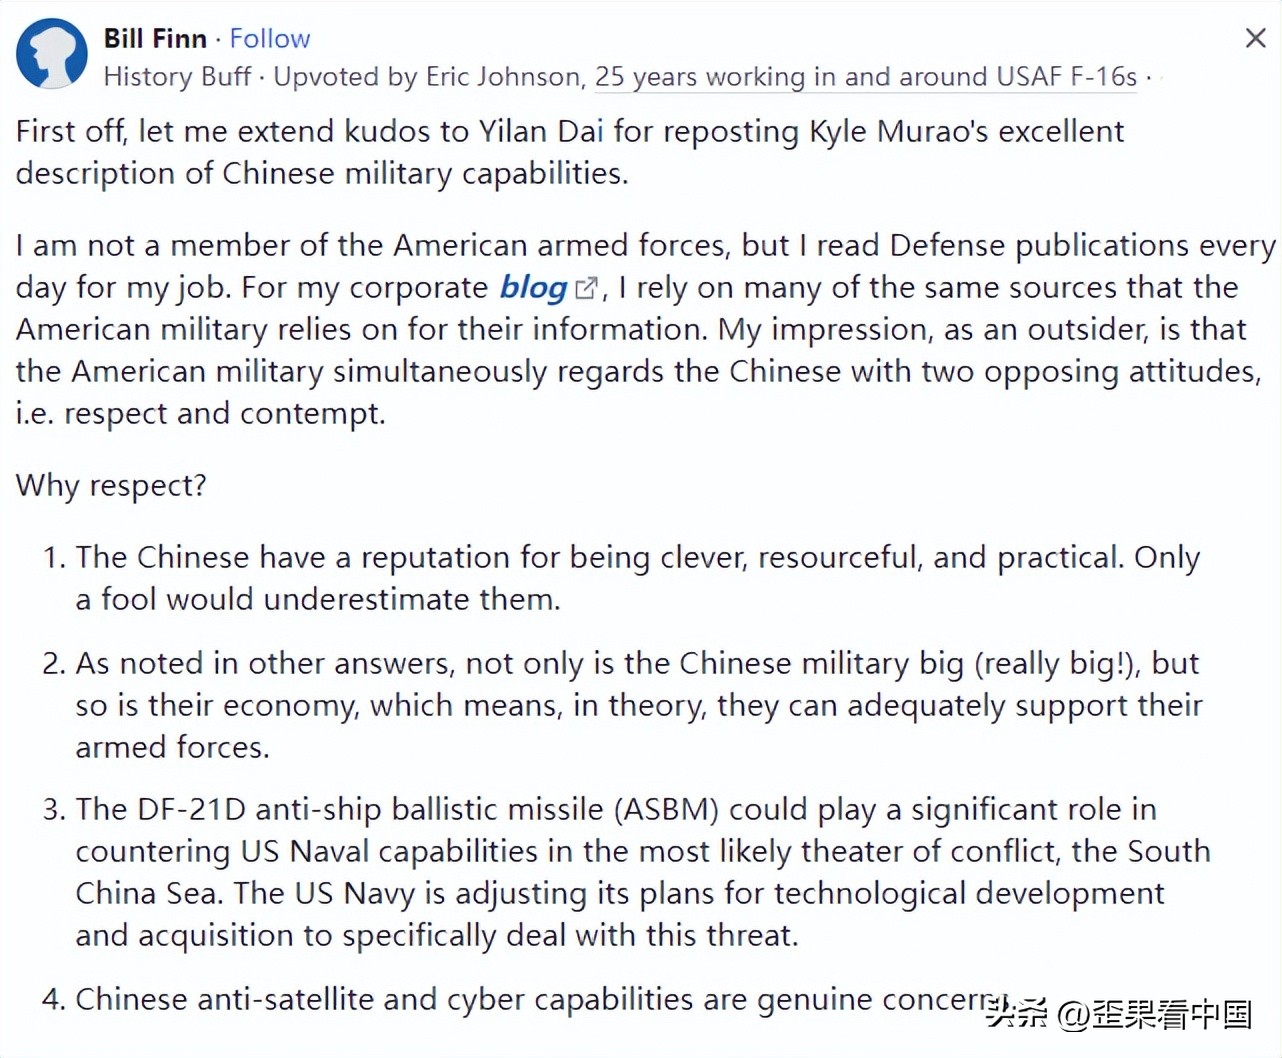Image resolution: width=1282 pixels, height=1058 pixels.
Task: Click the USAF F-16s credential link
Action: 865,77
